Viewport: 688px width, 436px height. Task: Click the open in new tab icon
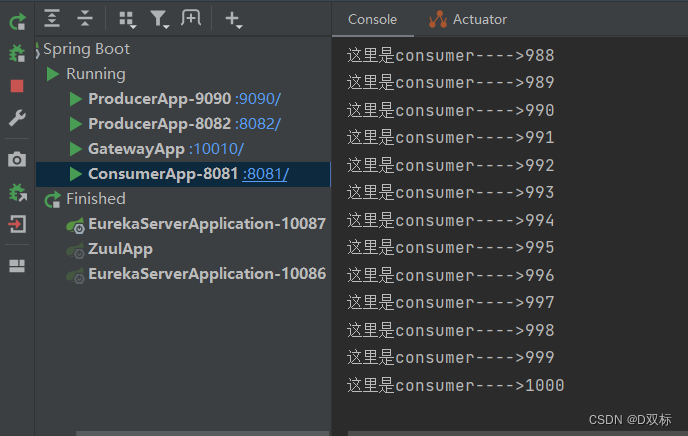click(x=191, y=18)
